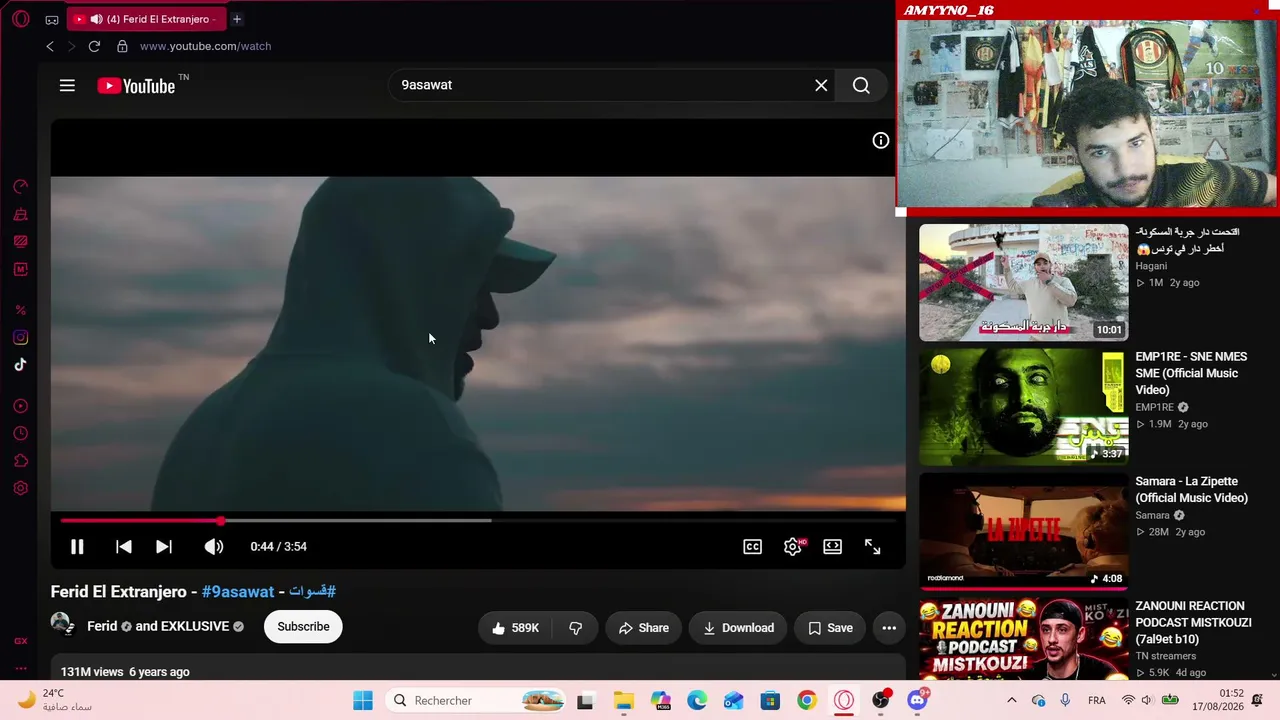
Task: Open Instagram in the sidebar
Action: coord(20,338)
